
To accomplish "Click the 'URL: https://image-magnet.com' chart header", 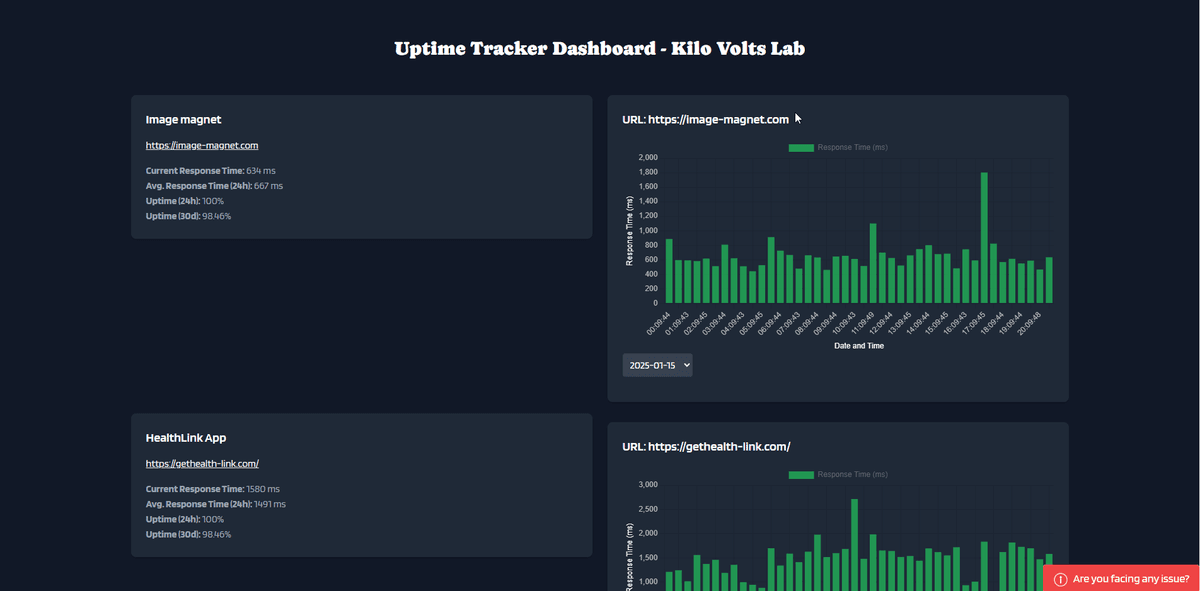I will tap(705, 119).
